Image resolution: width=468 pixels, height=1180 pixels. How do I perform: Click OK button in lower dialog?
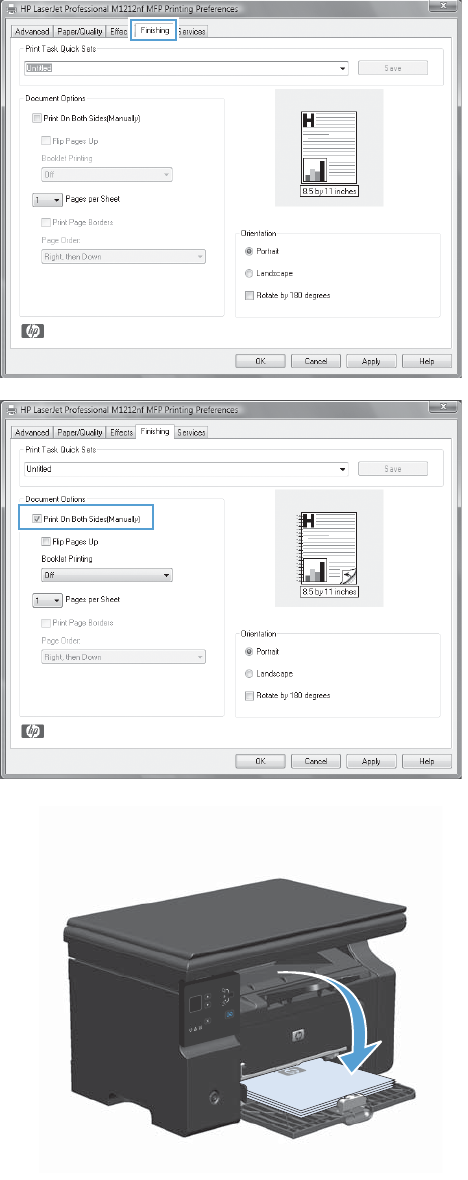260,762
